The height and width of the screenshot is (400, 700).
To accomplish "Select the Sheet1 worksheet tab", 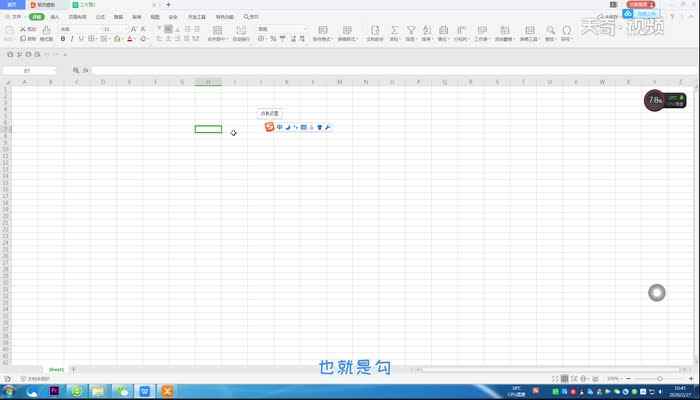I will [x=56, y=369].
